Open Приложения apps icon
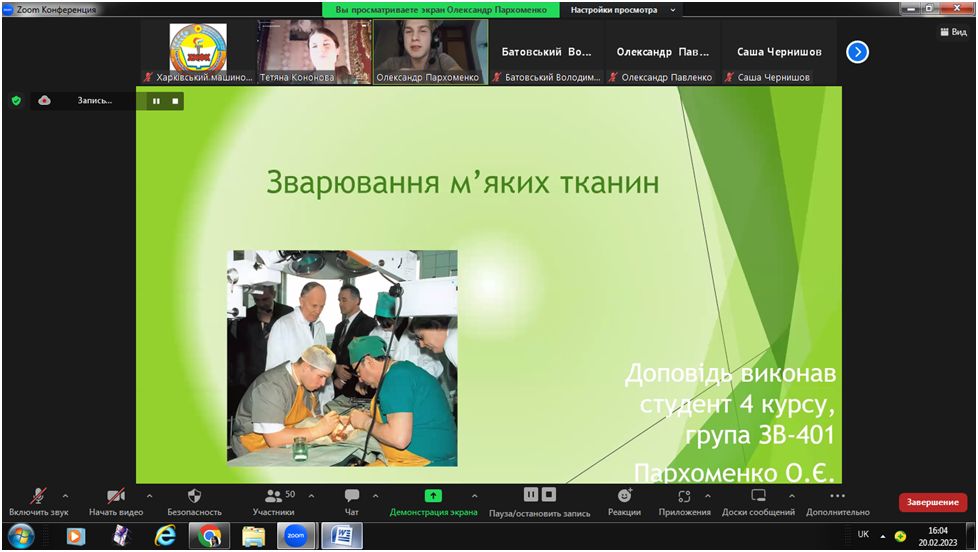The image size is (978, 552). pyautogui.click(x=684, y=496)
